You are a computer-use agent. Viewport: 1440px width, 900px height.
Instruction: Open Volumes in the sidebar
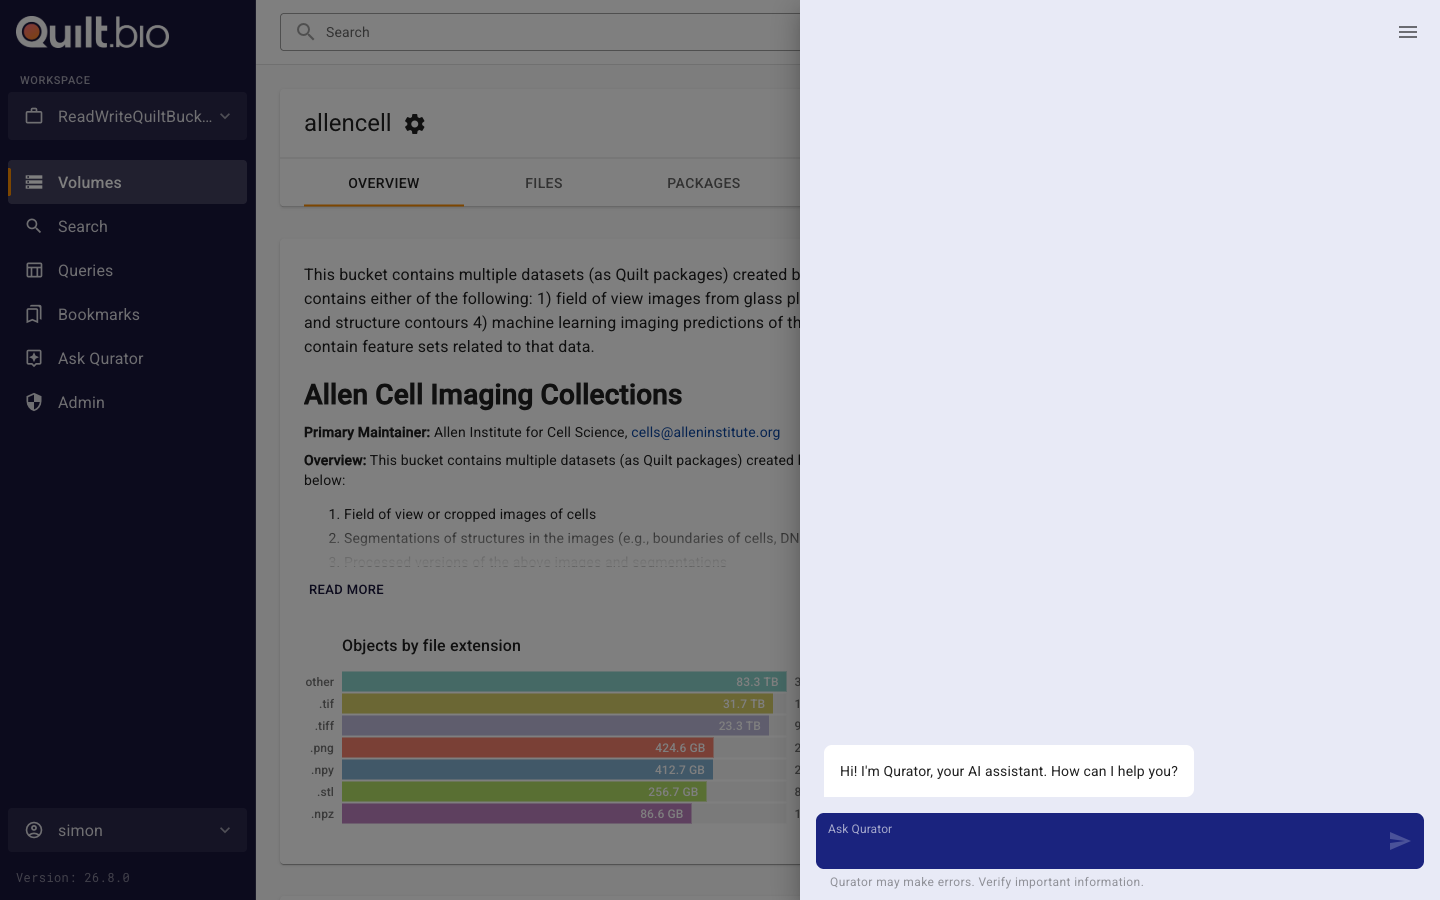click(x=127, y=182)
